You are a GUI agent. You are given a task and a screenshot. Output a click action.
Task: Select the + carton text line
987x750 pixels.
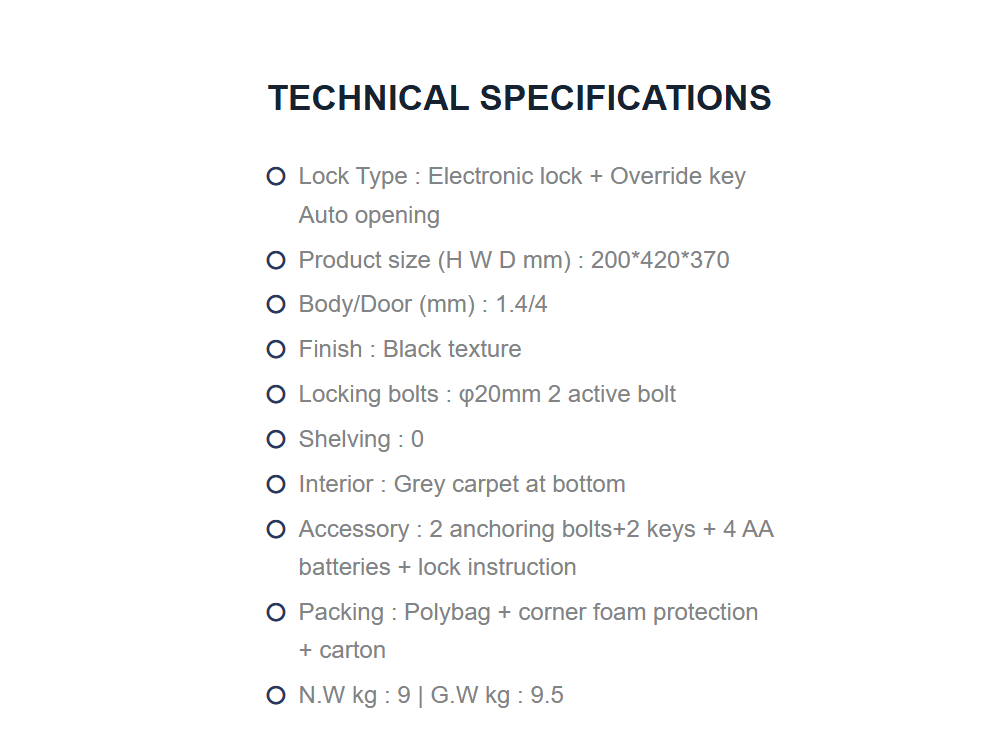click(342, 651)
